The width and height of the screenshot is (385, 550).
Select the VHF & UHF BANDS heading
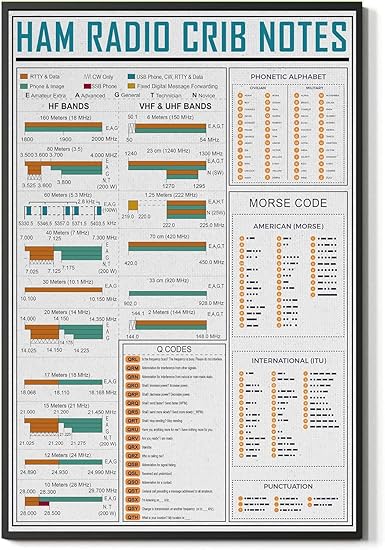click(175, 106)
